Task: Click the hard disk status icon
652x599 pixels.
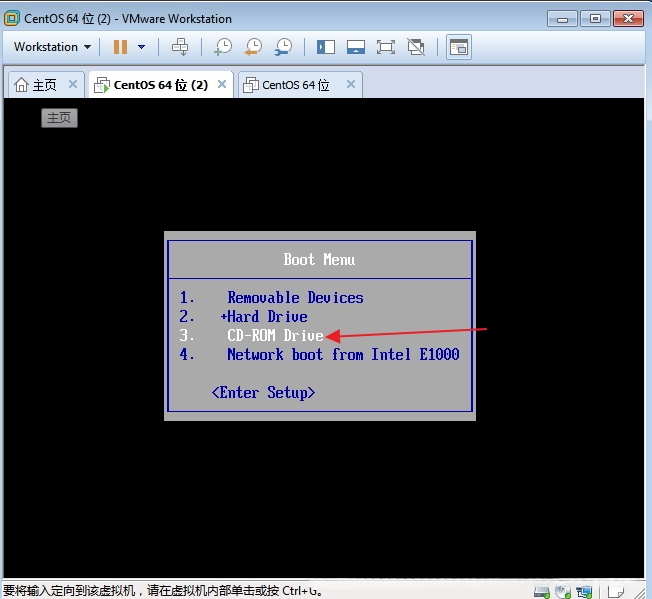Action: click(542, 591)
